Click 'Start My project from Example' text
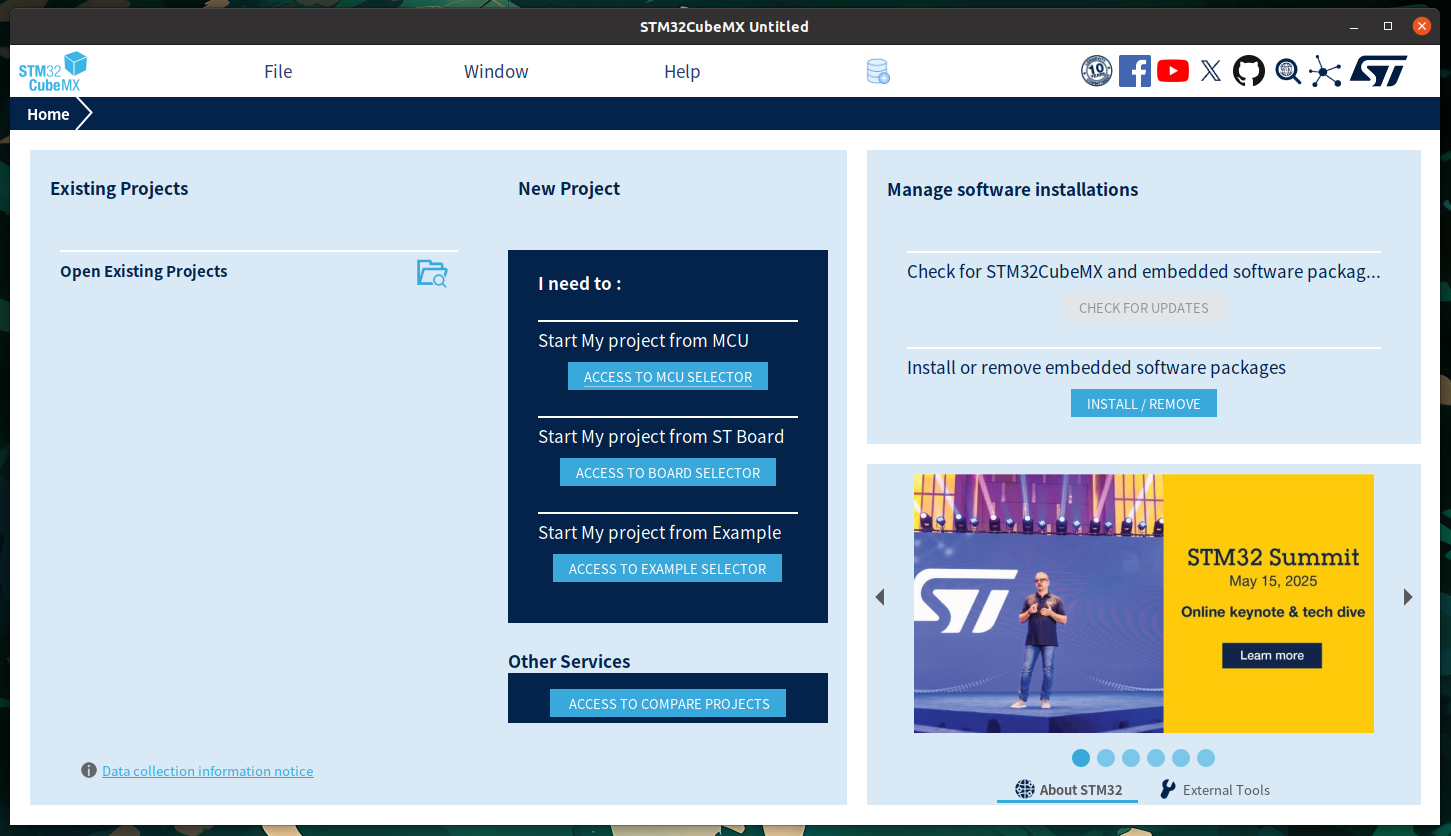 pos(660,532)
